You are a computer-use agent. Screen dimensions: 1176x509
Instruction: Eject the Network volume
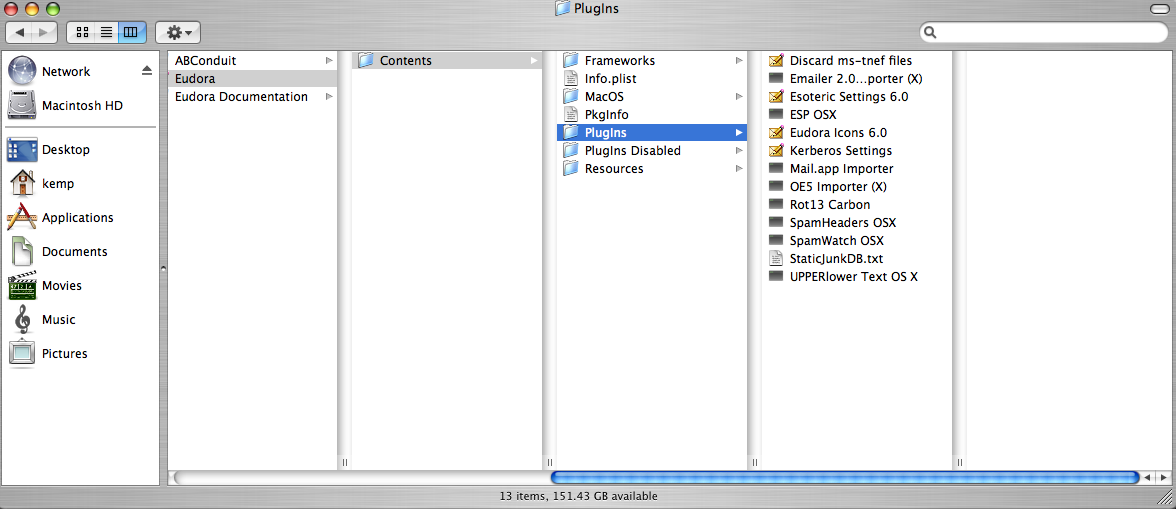click(x=146, y=70)
